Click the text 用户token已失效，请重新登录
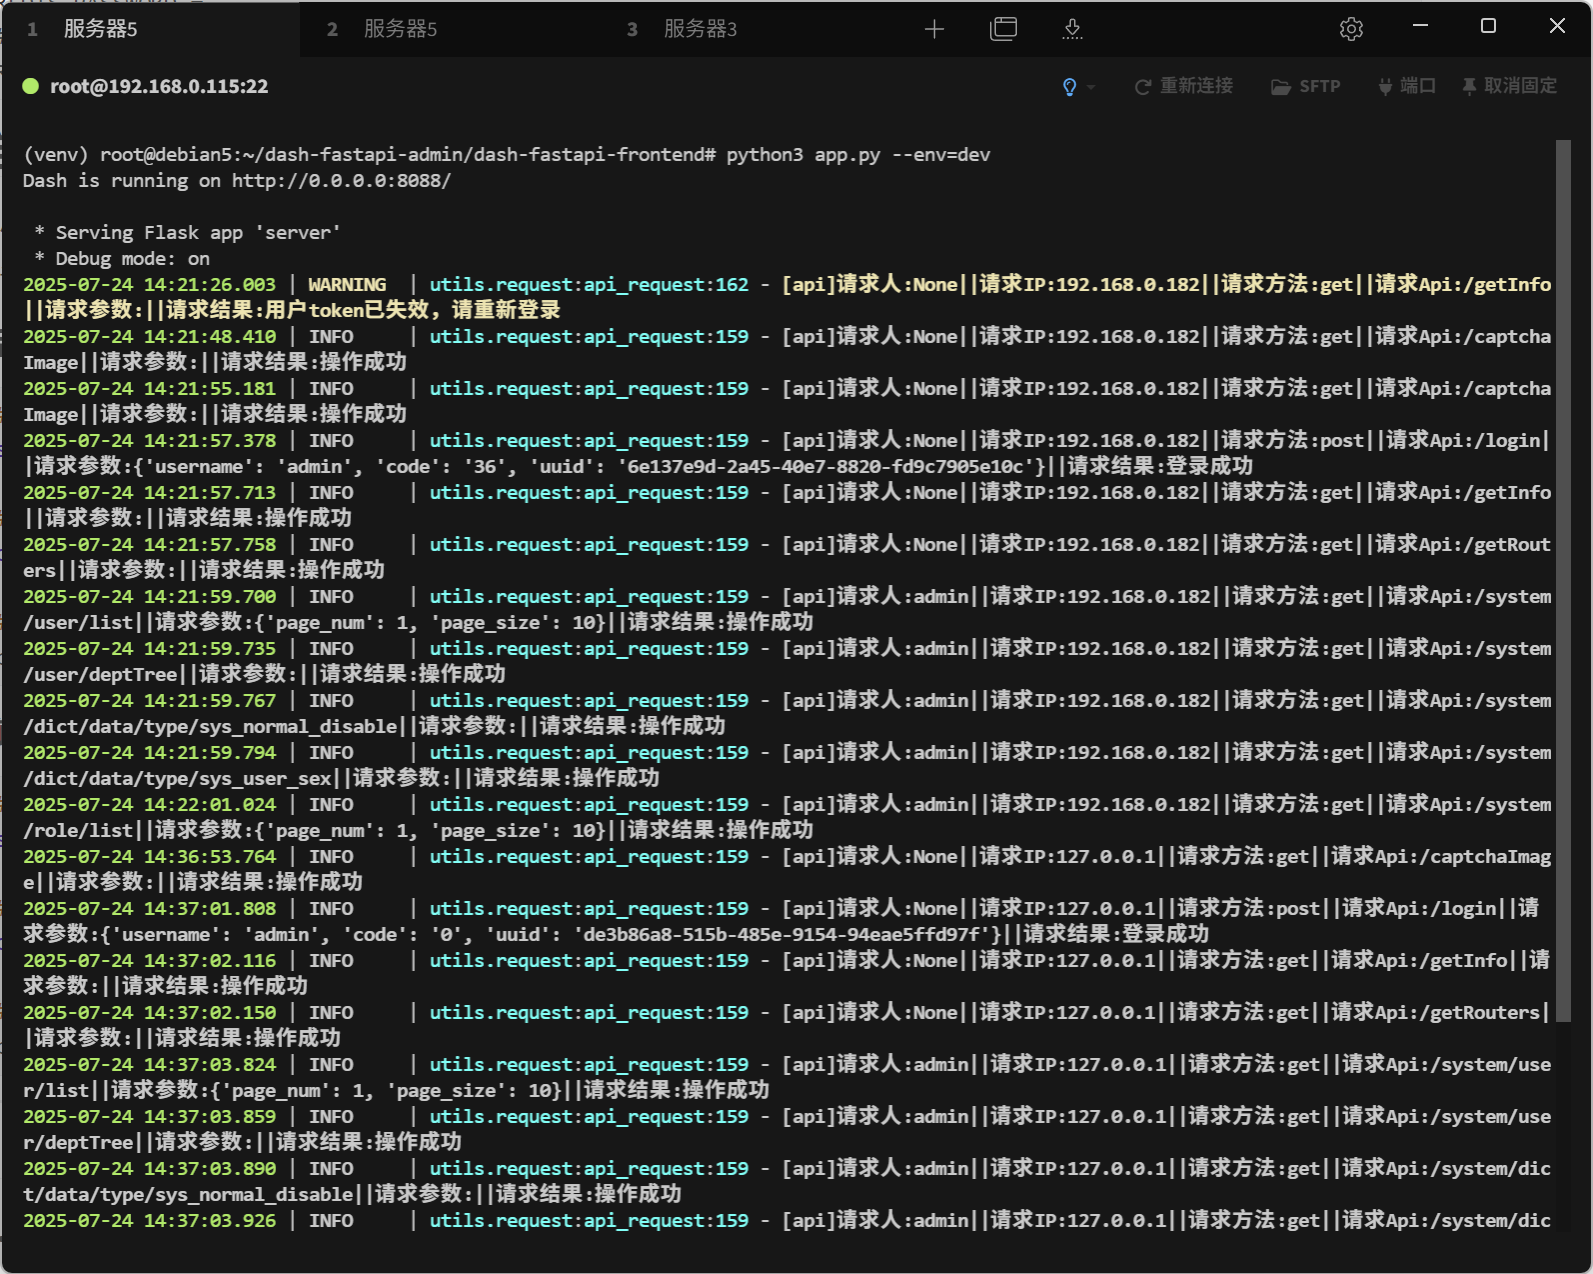The image size is (1593, 1274). point(412,310)
